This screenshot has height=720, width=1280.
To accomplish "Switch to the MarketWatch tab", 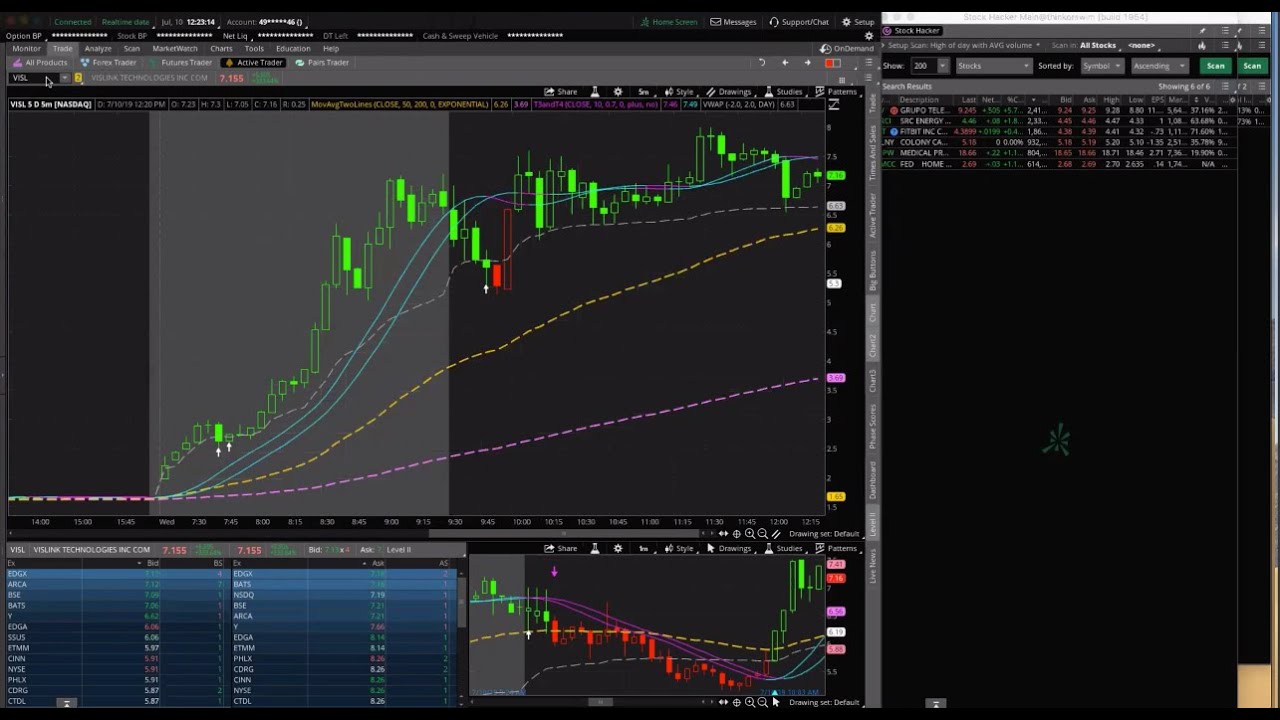I will pyautogui.click(x=175, y=48).
